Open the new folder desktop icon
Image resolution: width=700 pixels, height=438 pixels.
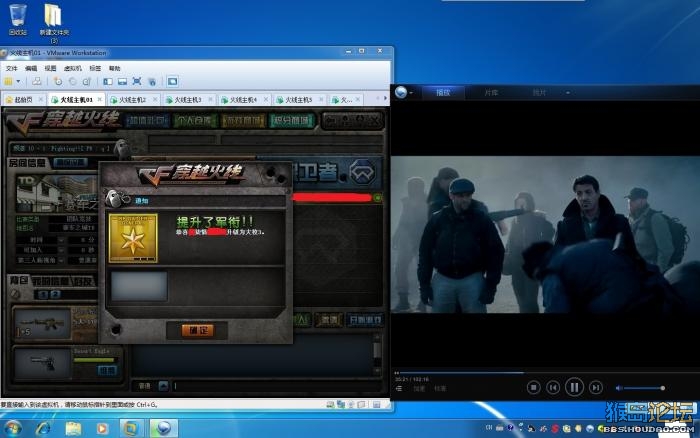54,22
